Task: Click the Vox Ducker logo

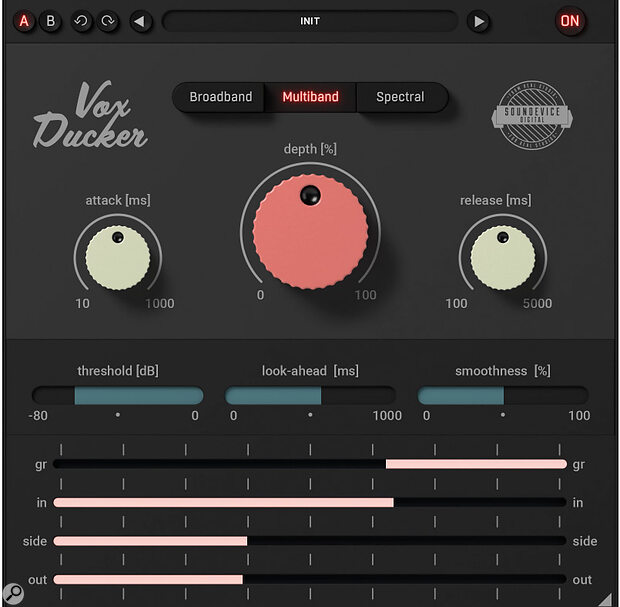Action: pyautogui.click(x=90, y=115)
